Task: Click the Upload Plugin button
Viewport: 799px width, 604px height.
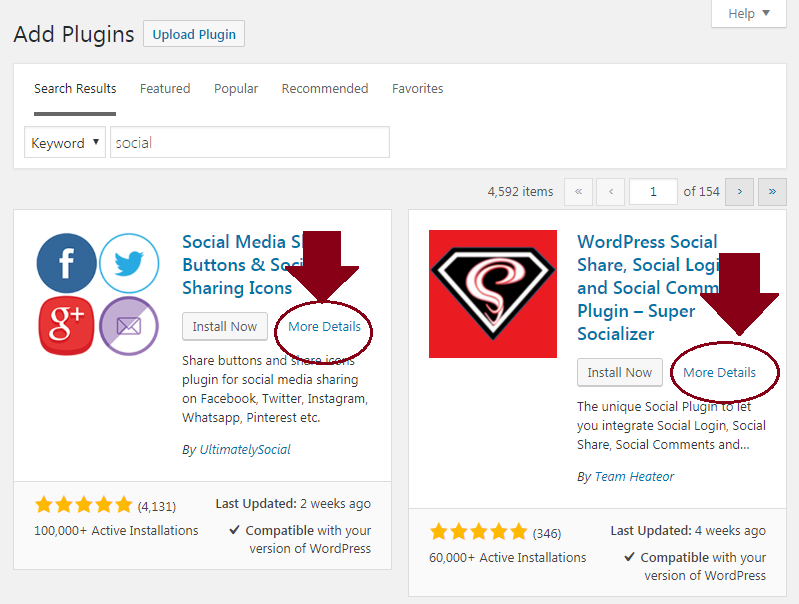Action: tap(194, 34)
